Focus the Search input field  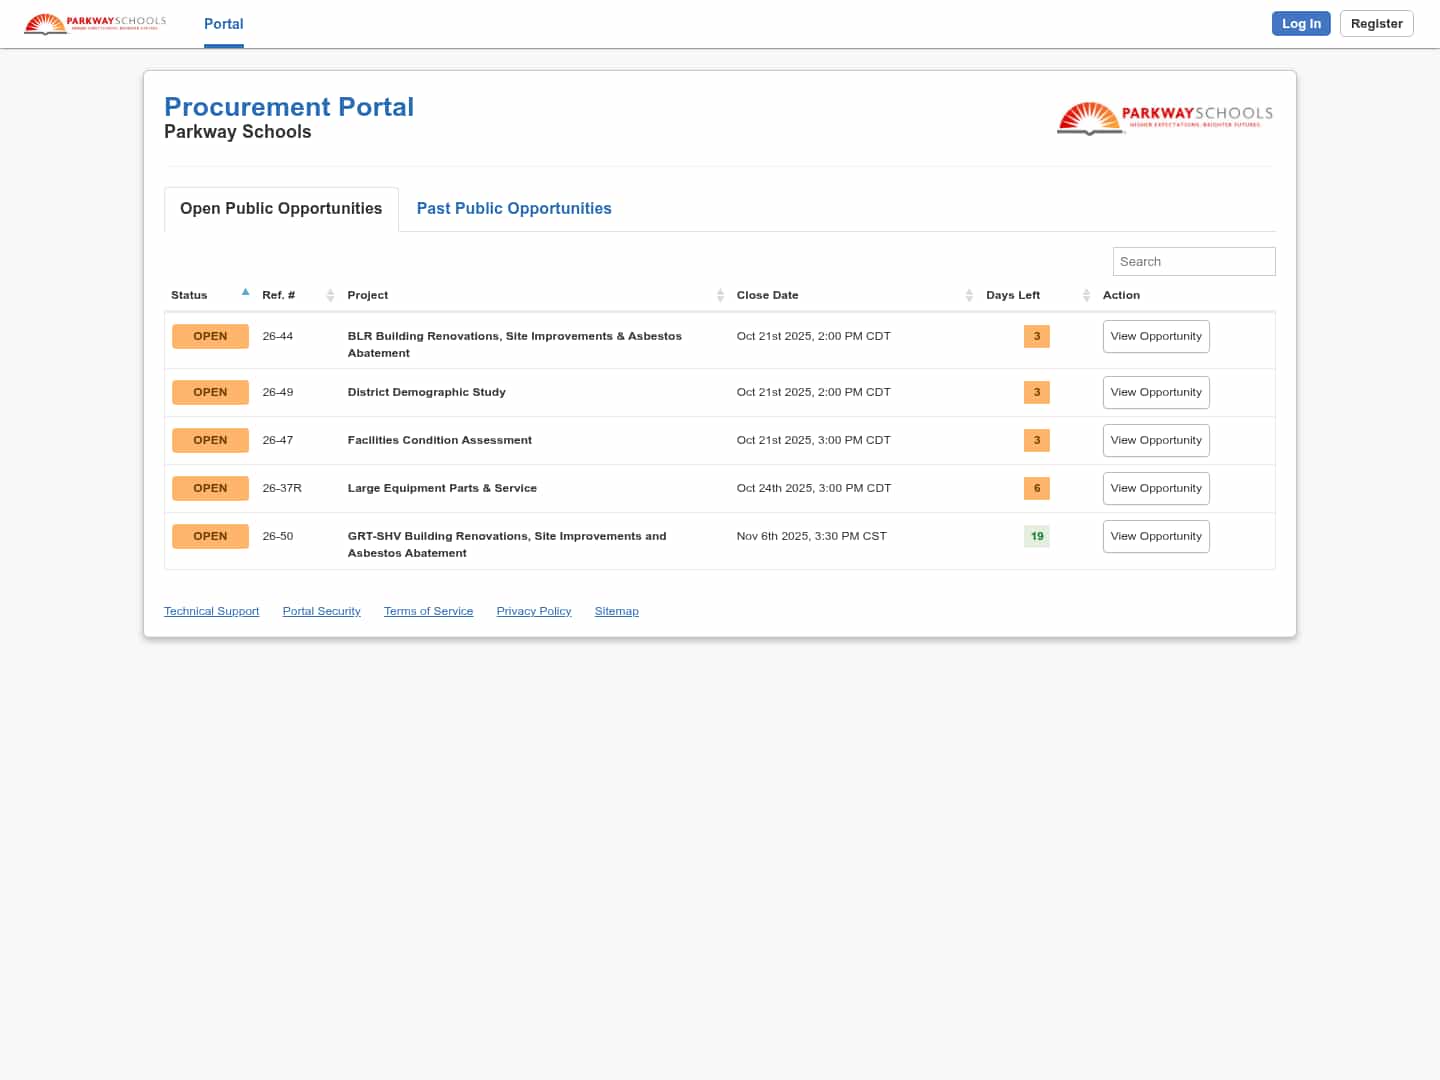coord(1193,262)
